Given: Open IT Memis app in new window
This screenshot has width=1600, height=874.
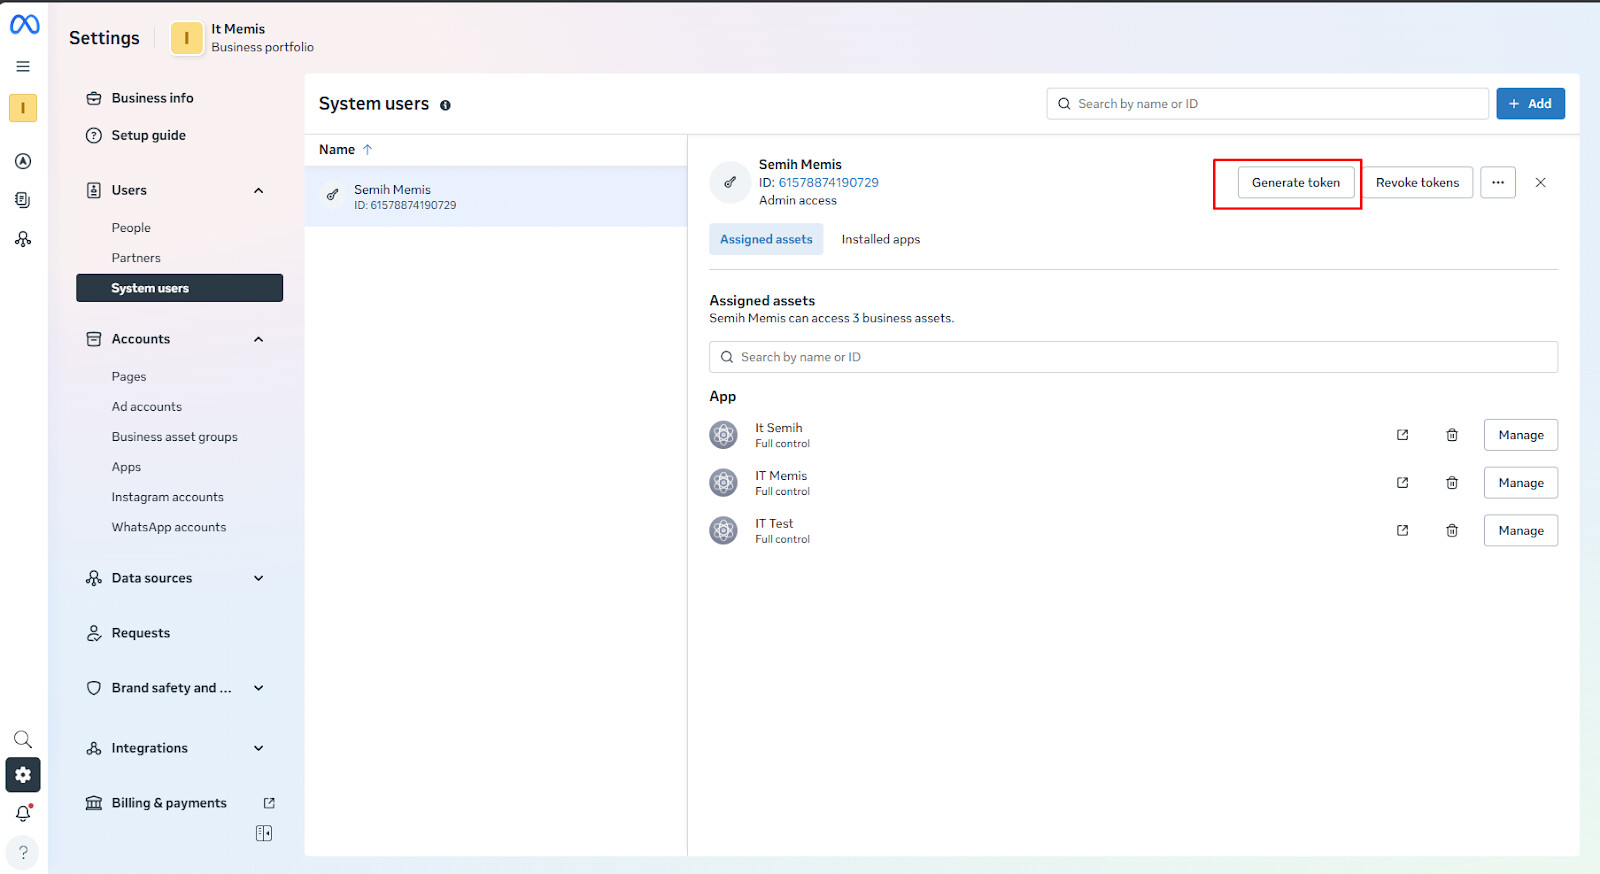Looking at the screenshot, I should pos(1402,483).
